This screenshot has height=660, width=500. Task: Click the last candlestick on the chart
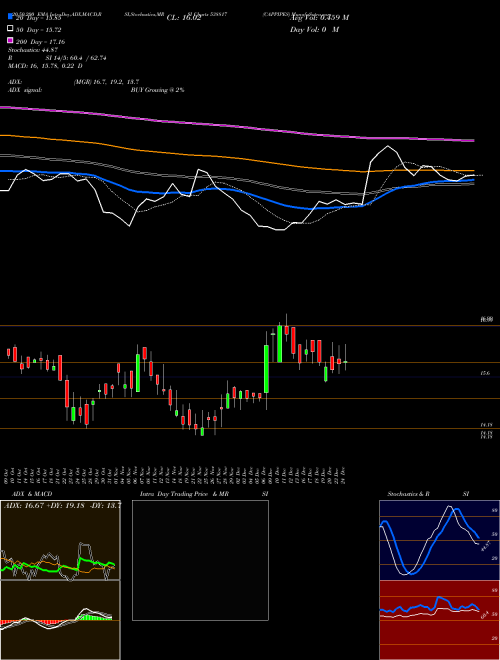pyautogui.click(x=346, y=362)
